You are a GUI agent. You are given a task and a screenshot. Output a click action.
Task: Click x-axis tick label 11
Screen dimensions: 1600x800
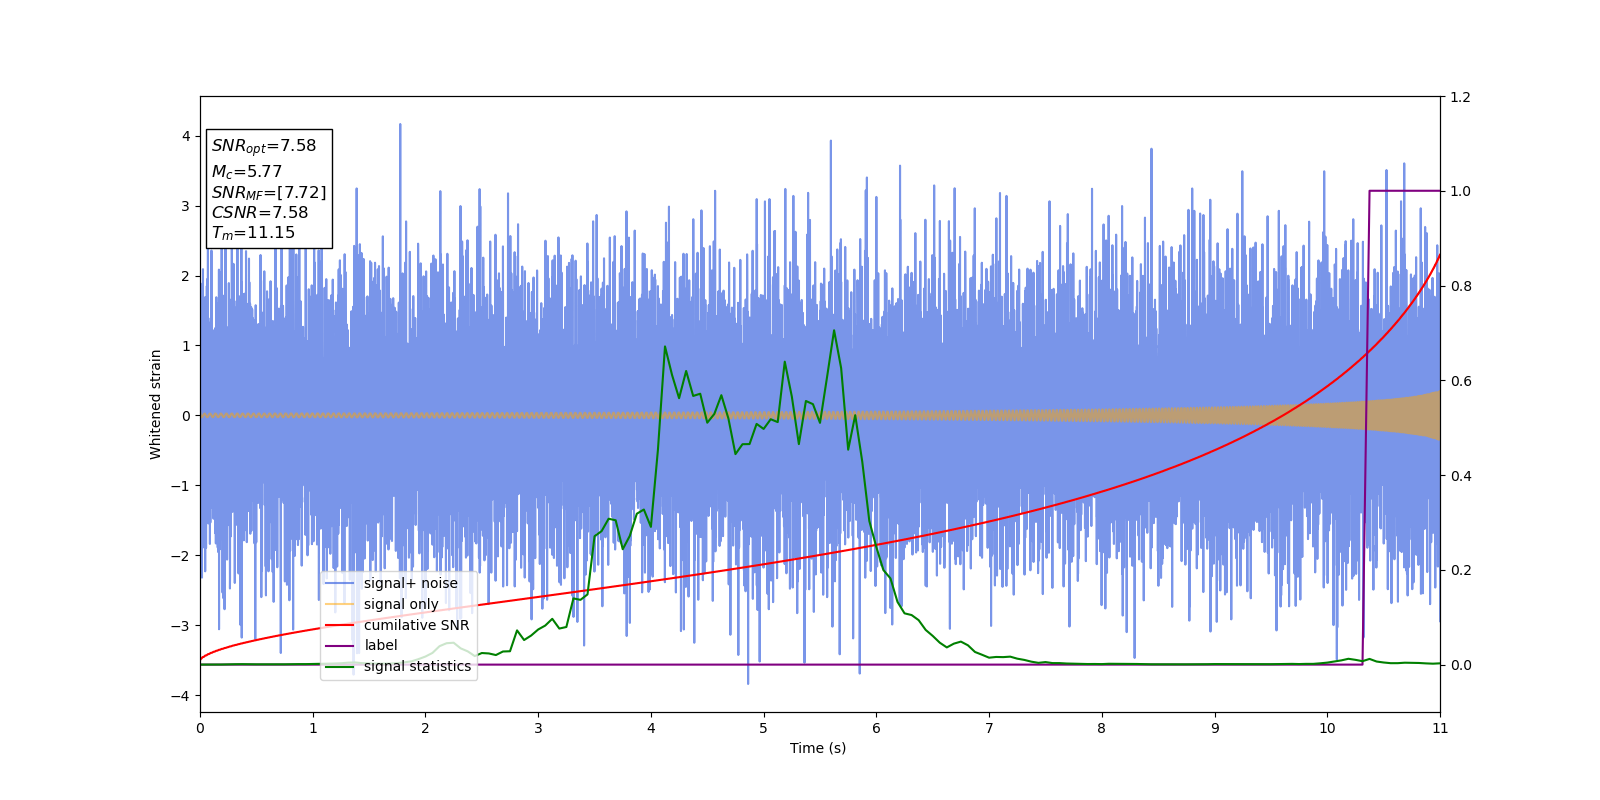coord(1440,728)
